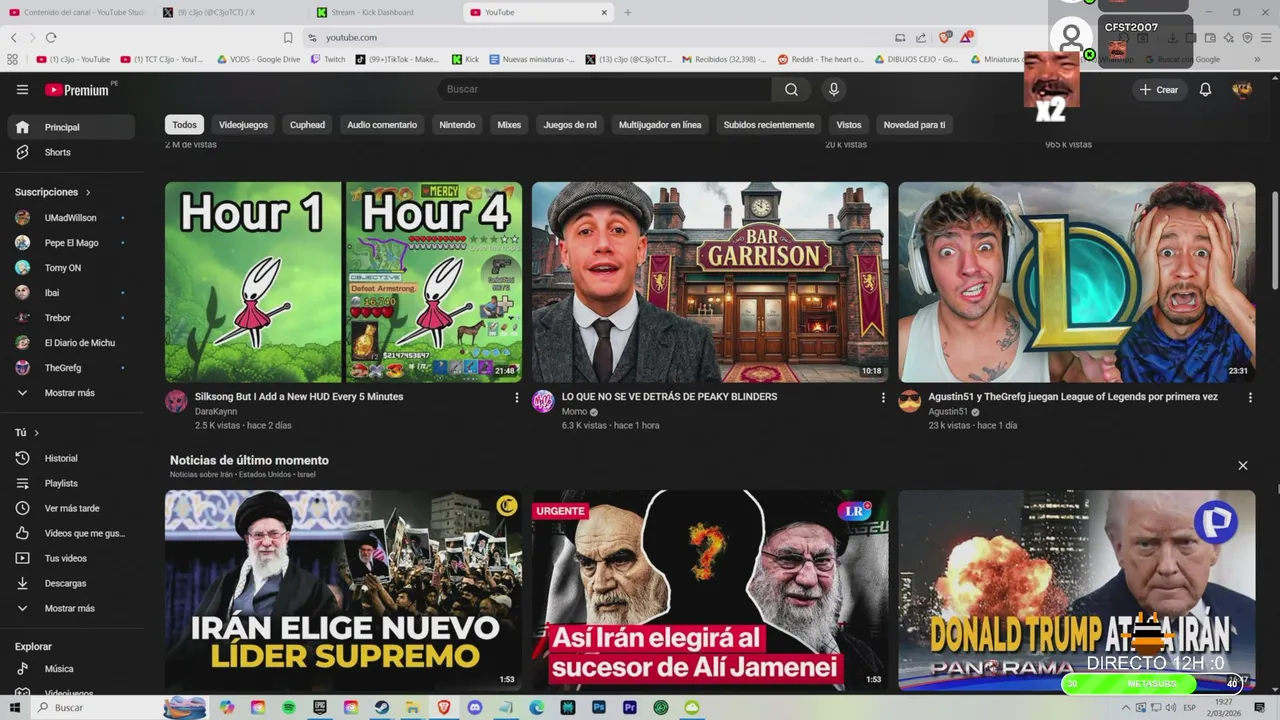The height and width of the screenshot is (720, 1280).
Task: Click the youtube.com address bar
Action: point(600,37)
